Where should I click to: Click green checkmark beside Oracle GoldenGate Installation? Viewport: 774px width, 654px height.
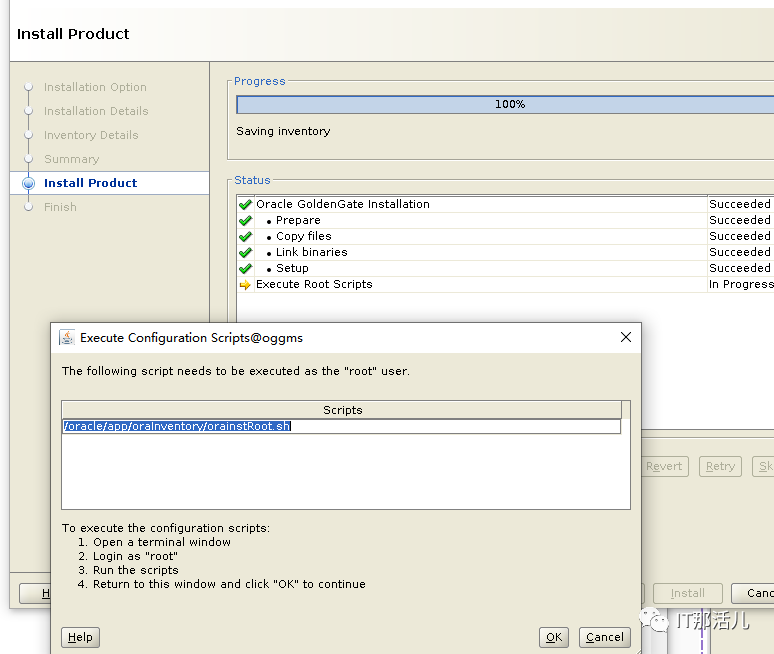(x=245, y=205)
